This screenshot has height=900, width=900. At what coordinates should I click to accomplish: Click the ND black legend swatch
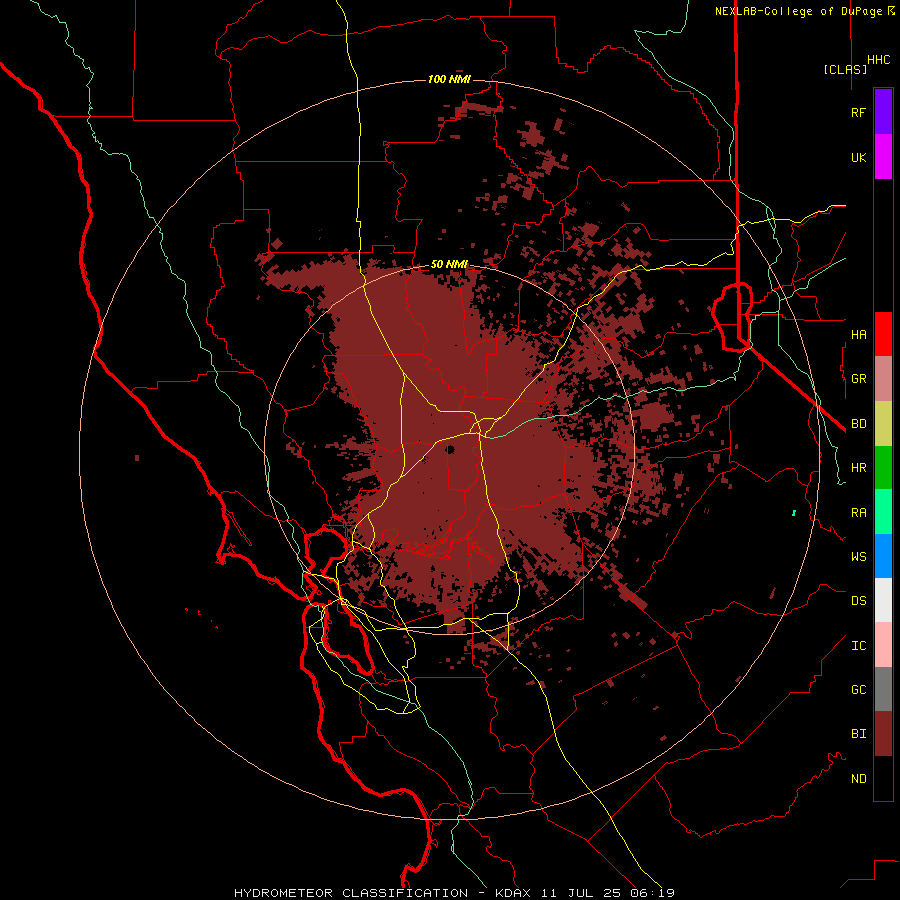(883, 778)
